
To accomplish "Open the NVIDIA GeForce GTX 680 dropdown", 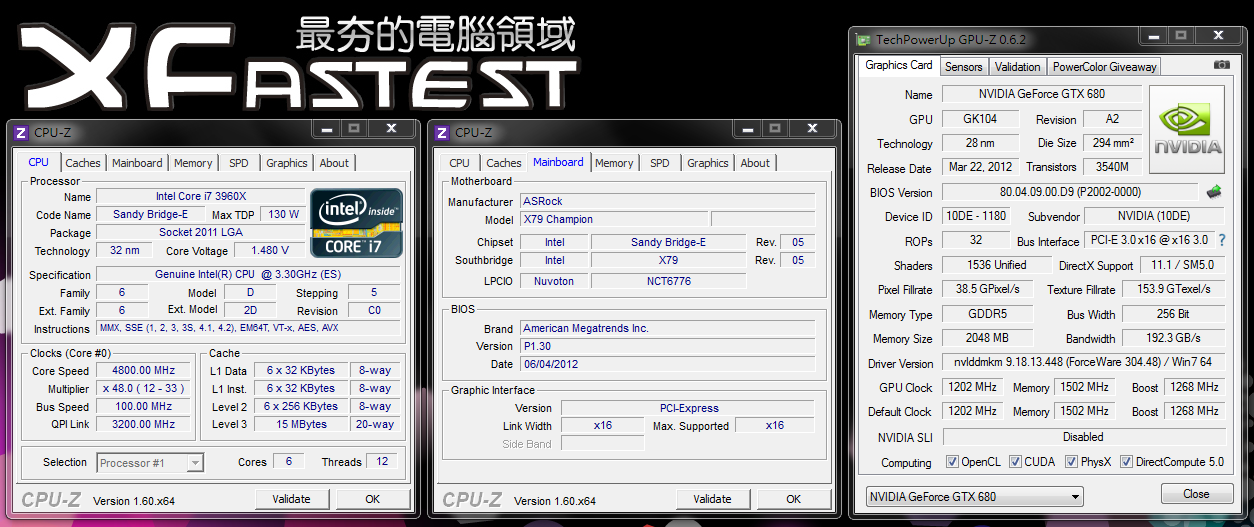I will click(x=974, y=496).
